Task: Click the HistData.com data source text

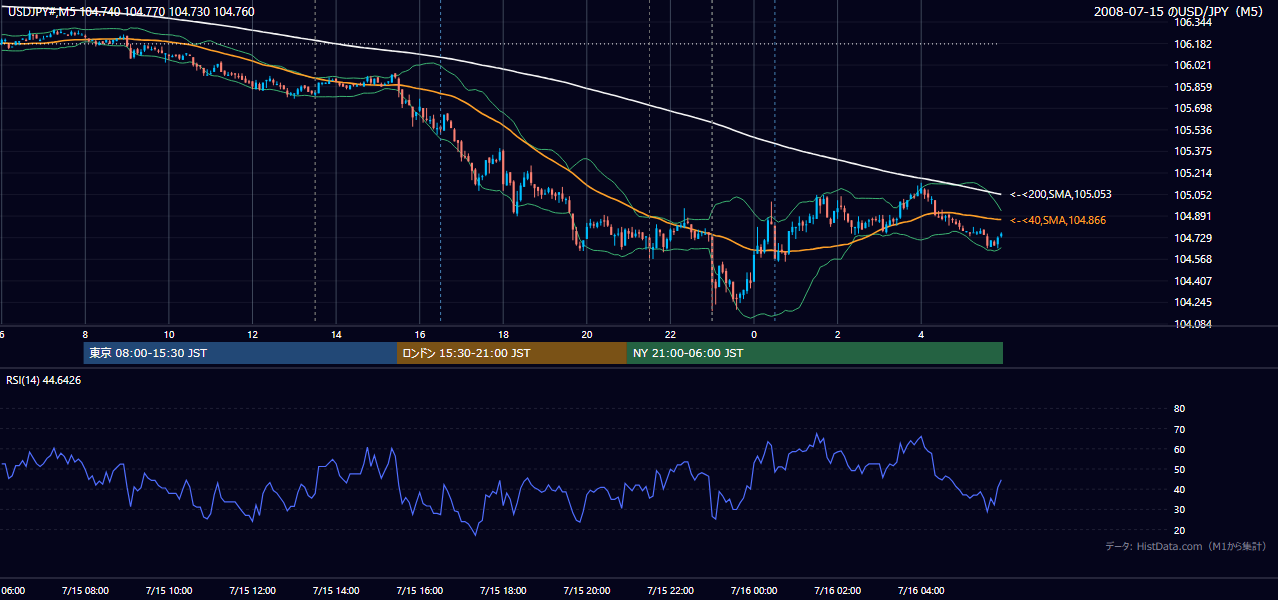Action: click(x=1186, y=546)
